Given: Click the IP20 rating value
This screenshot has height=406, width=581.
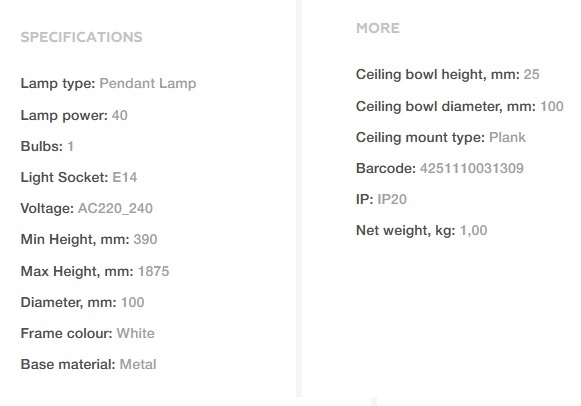Looking at the screenshot, I should (x=392, y=199).
